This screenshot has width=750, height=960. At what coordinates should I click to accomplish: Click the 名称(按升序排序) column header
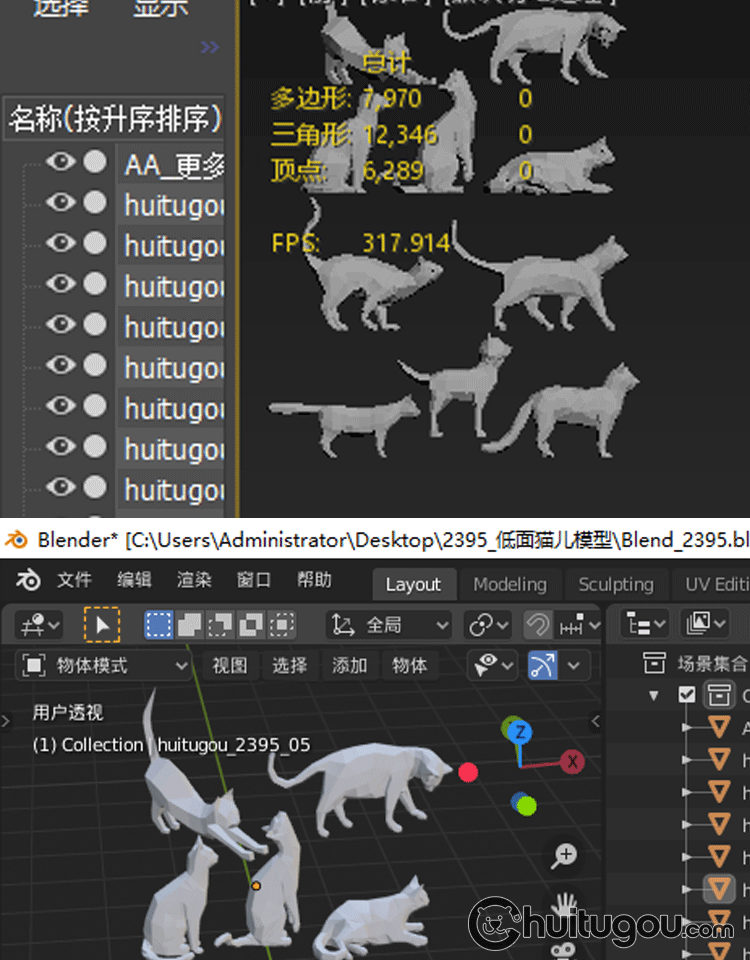coord(114,118)
